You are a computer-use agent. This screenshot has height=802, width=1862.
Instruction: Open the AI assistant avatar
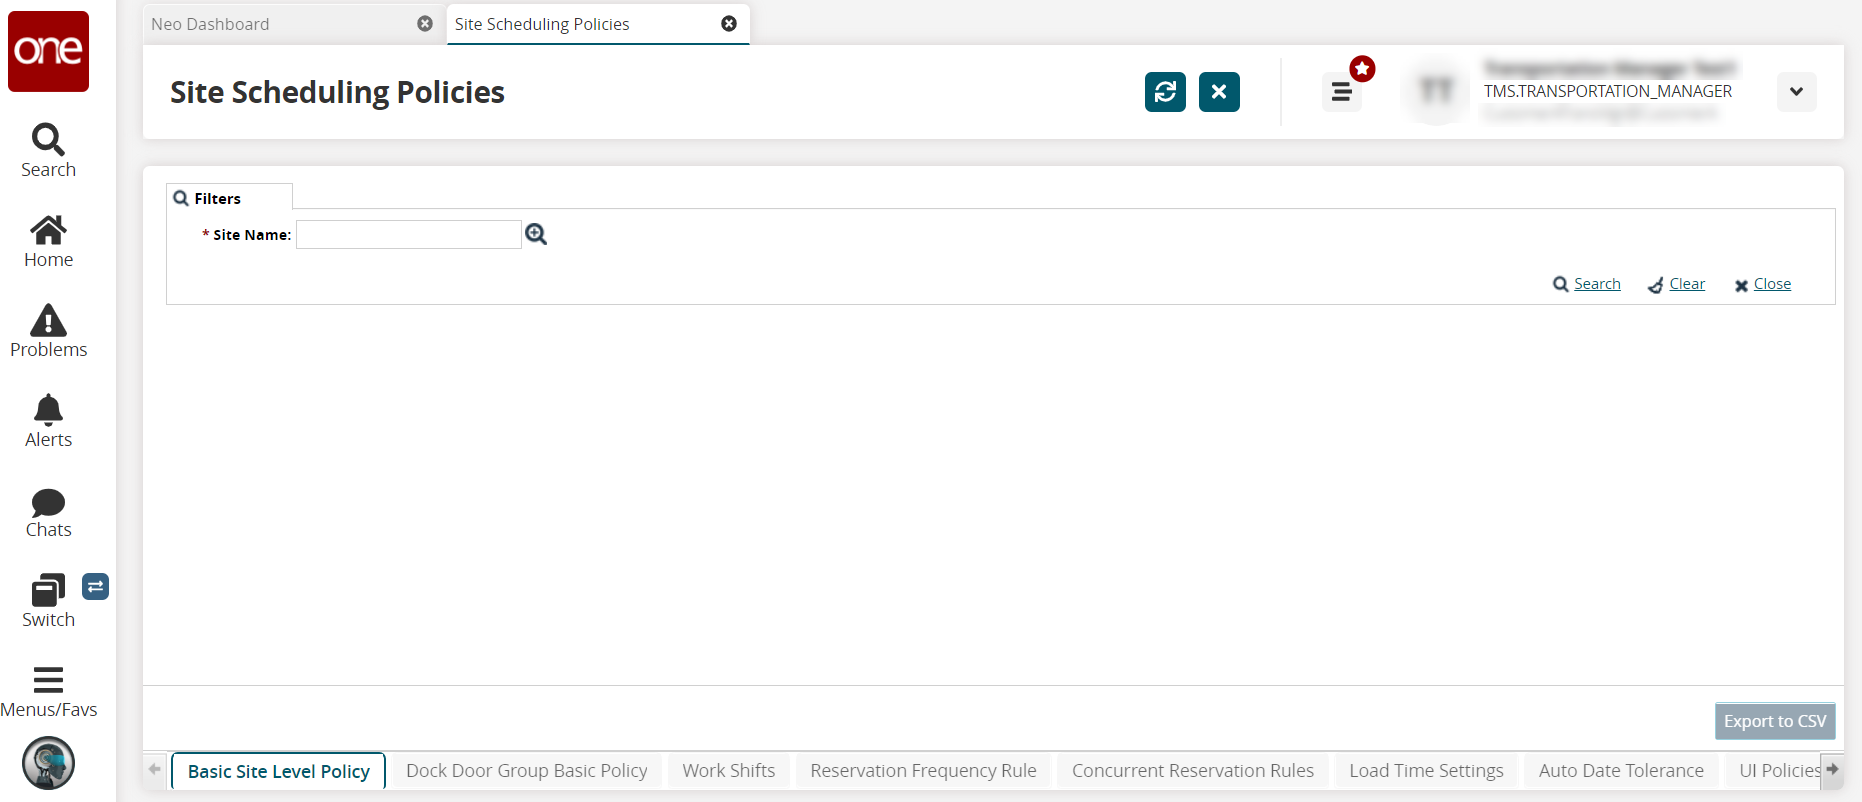48,763
